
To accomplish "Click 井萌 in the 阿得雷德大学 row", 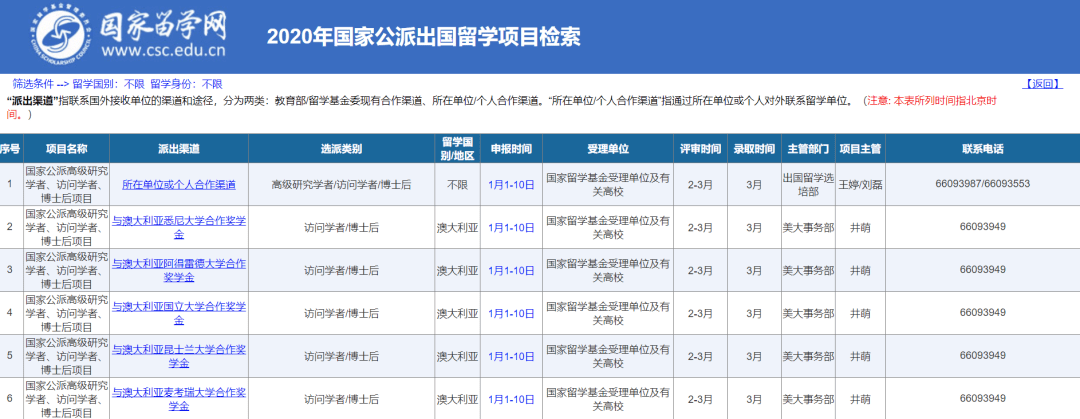I will tap(860, 270).
